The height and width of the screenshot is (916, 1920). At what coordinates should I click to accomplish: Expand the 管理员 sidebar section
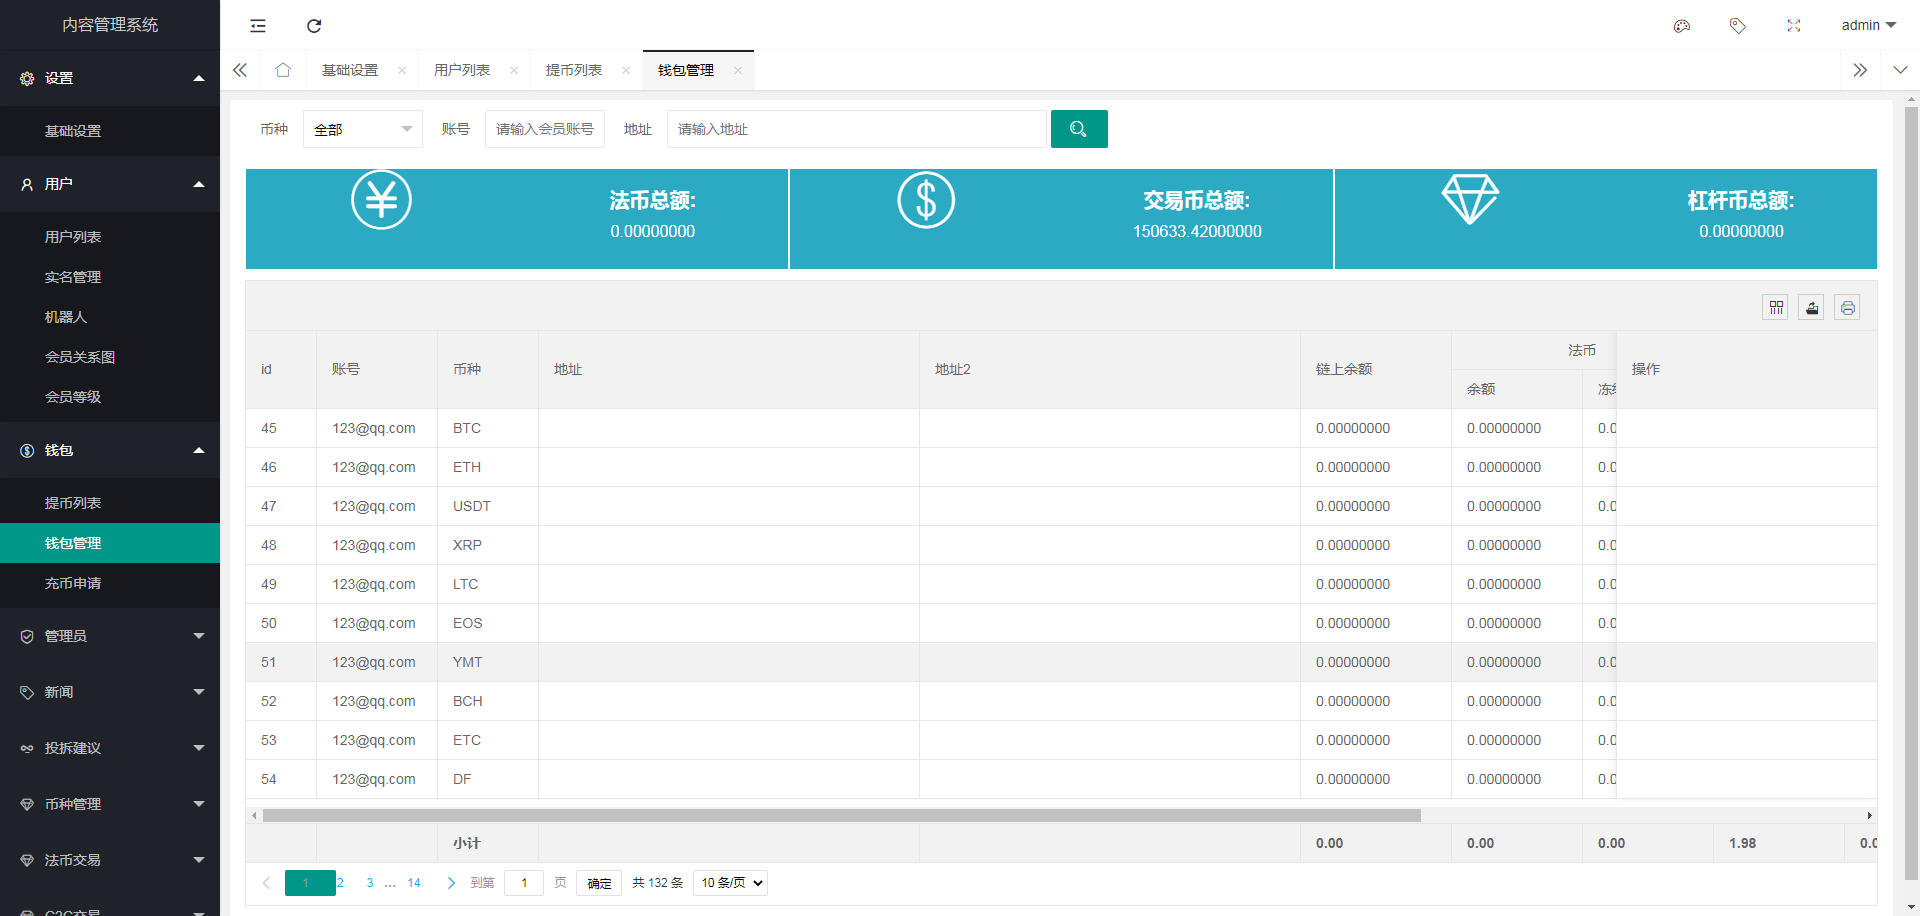110,636
